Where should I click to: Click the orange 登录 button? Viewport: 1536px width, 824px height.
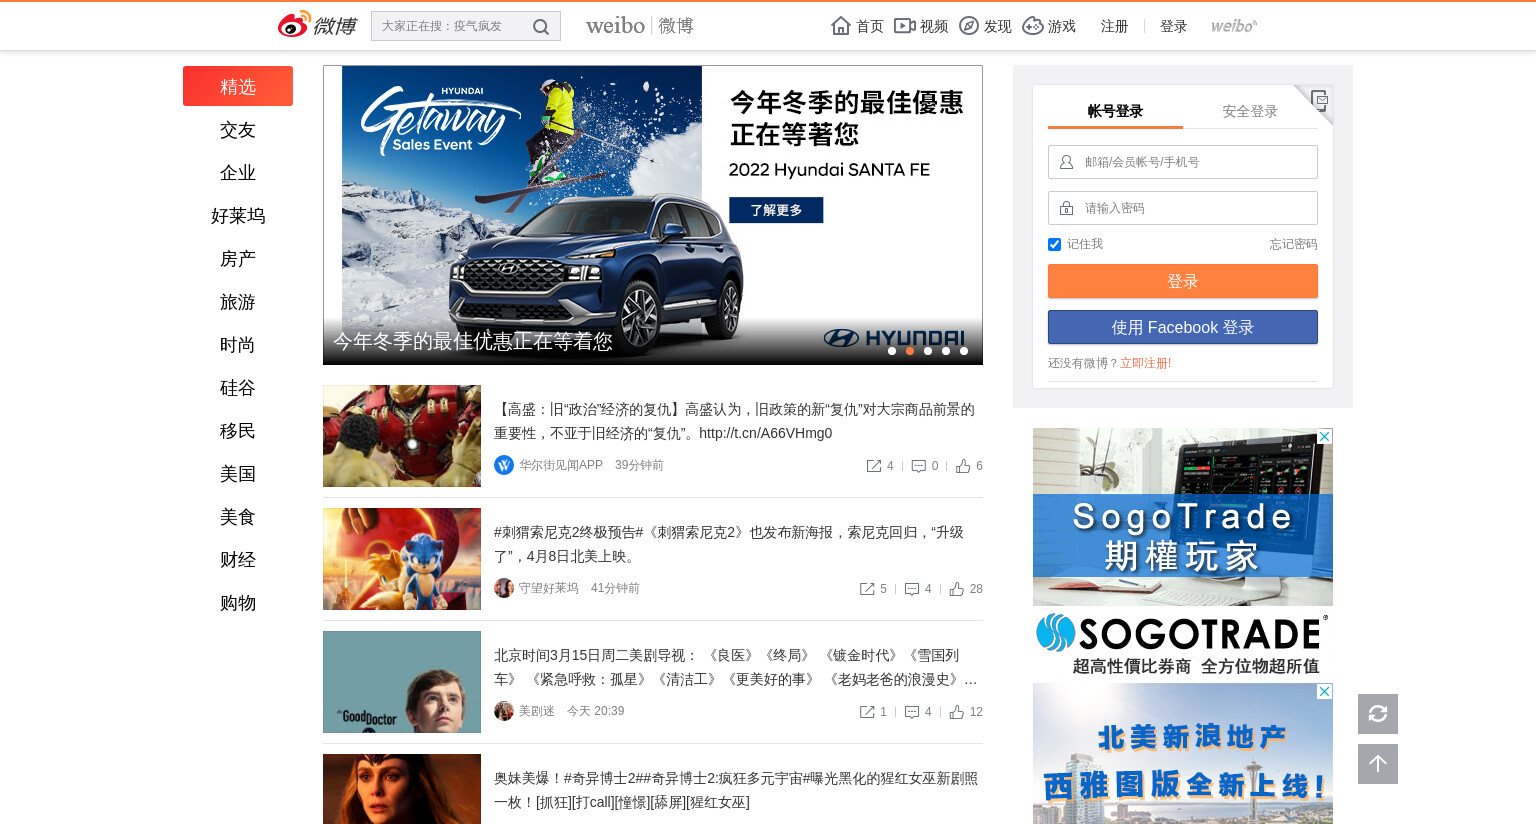tap(1183, 281)
